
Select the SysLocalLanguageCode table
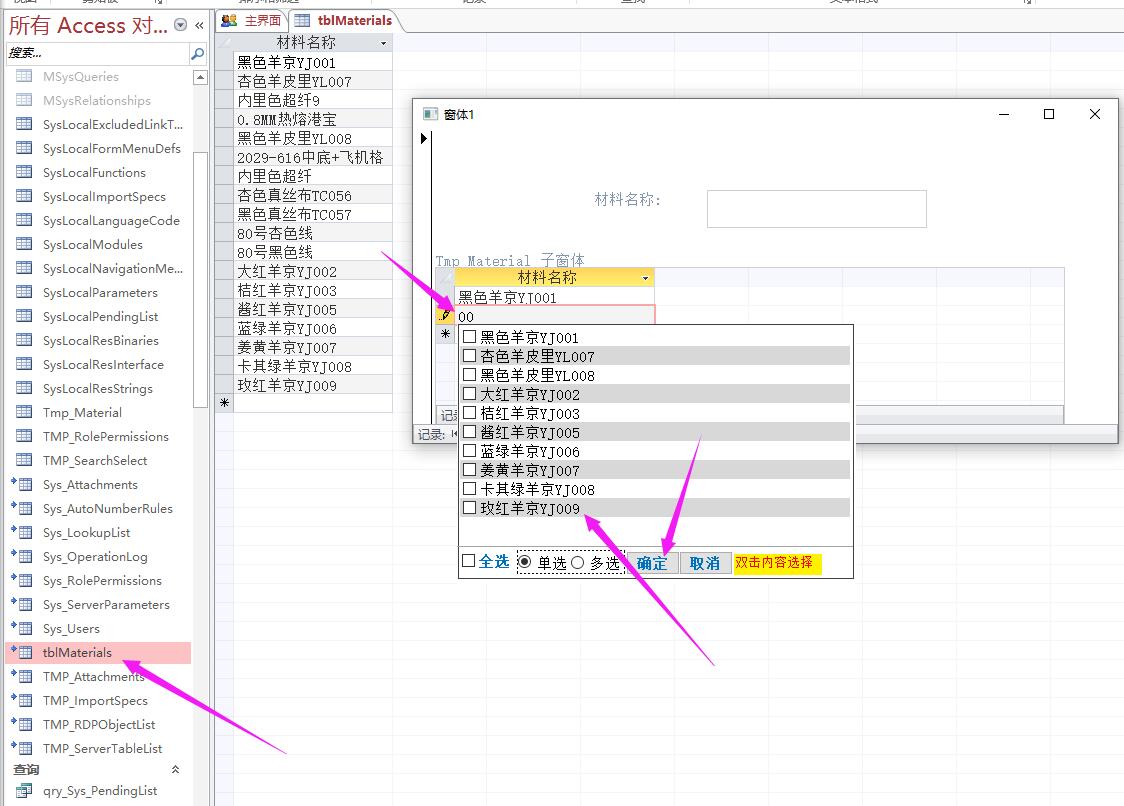point(111,220)
